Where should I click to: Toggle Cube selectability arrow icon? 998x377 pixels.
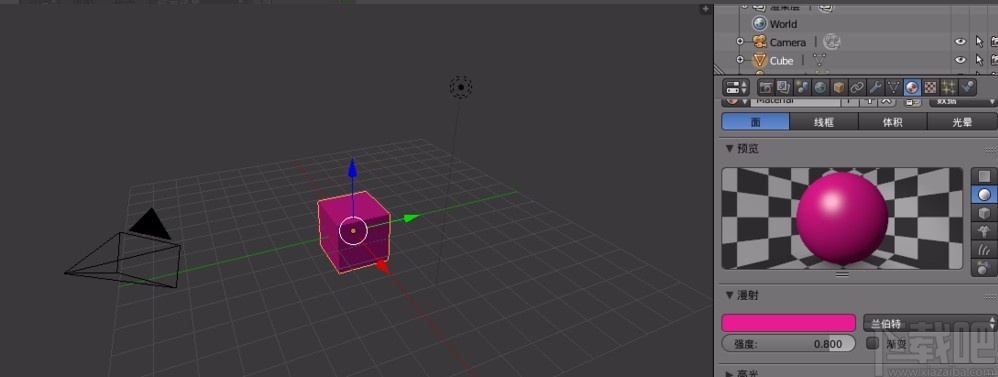pyautogui.click(x=980, y=60)
